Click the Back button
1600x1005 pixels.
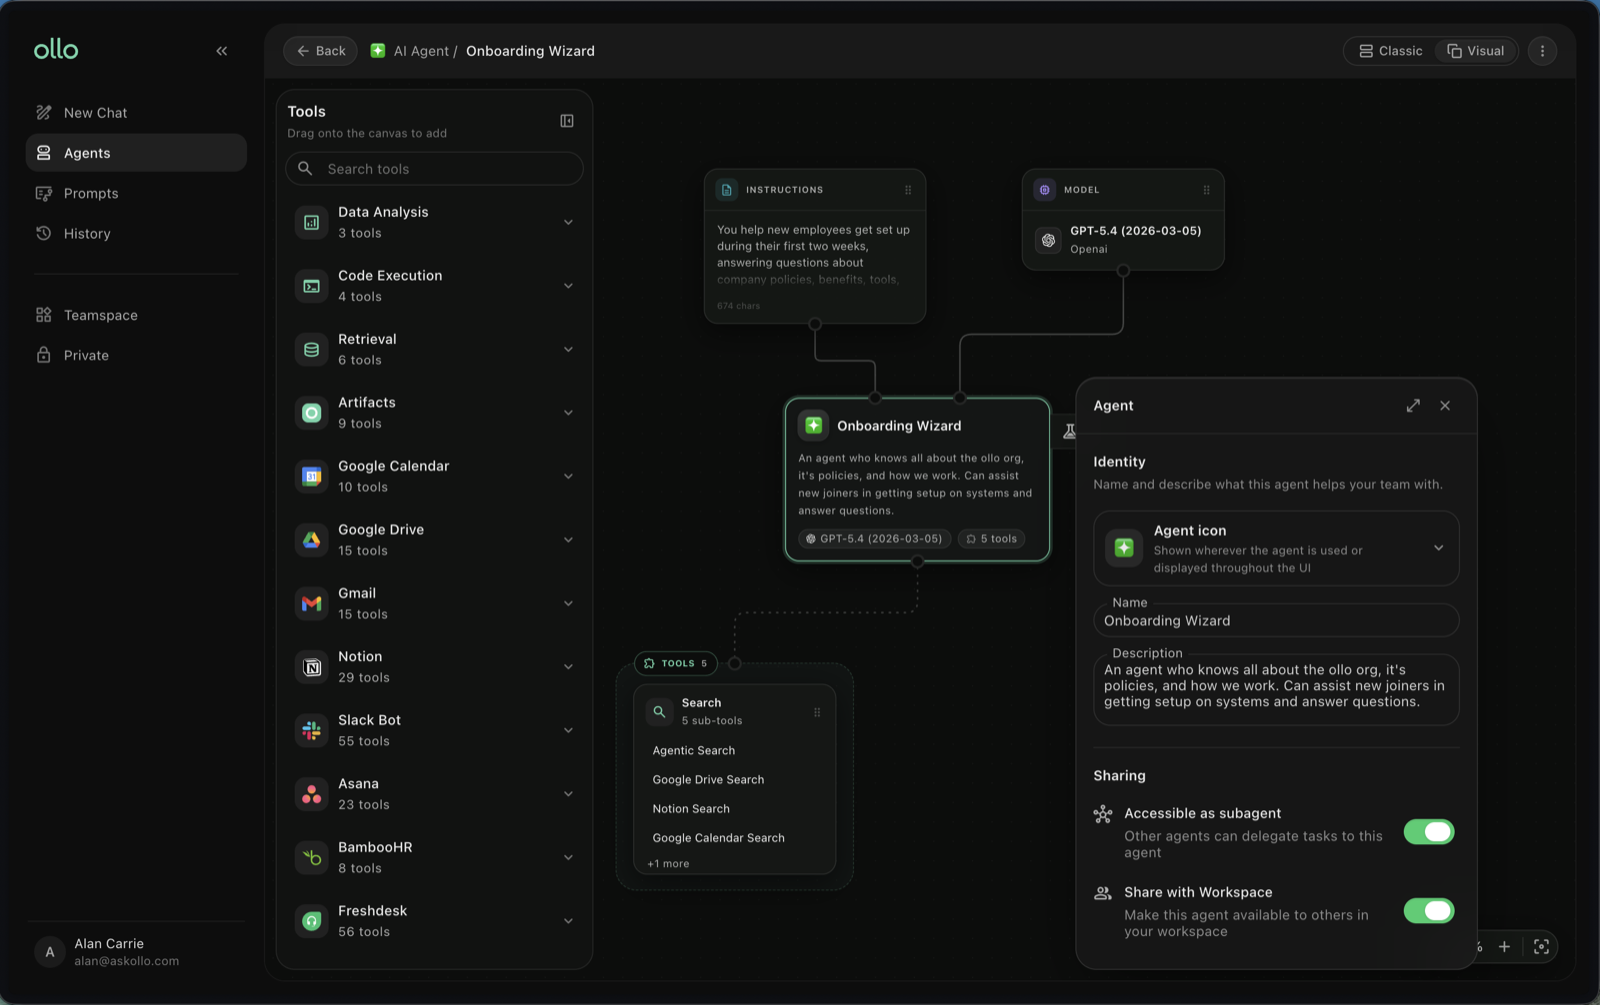tap(320, 51)
